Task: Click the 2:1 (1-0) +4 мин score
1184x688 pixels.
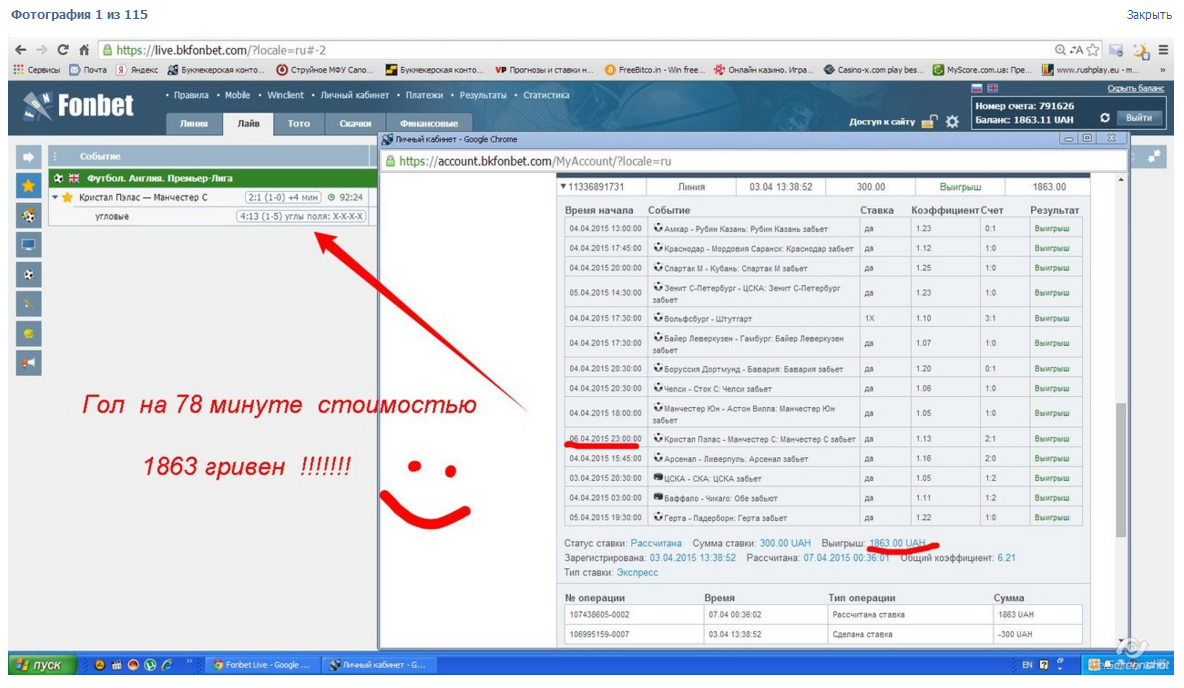Action: coord(282,197)
